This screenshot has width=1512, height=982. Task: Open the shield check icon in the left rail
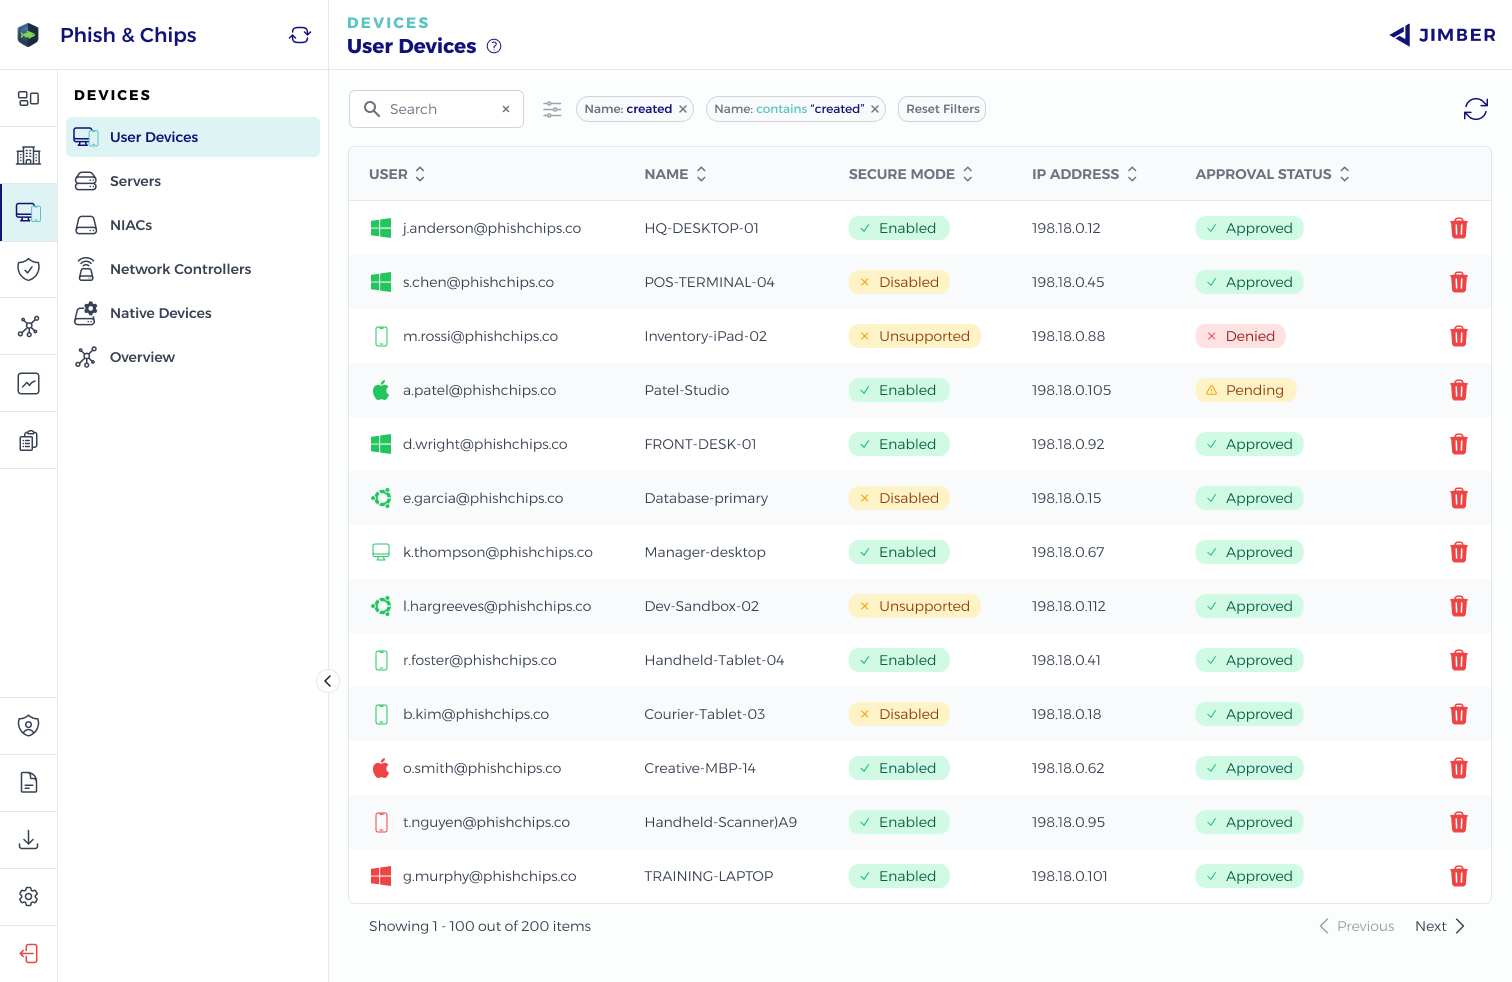pos(28,269)
